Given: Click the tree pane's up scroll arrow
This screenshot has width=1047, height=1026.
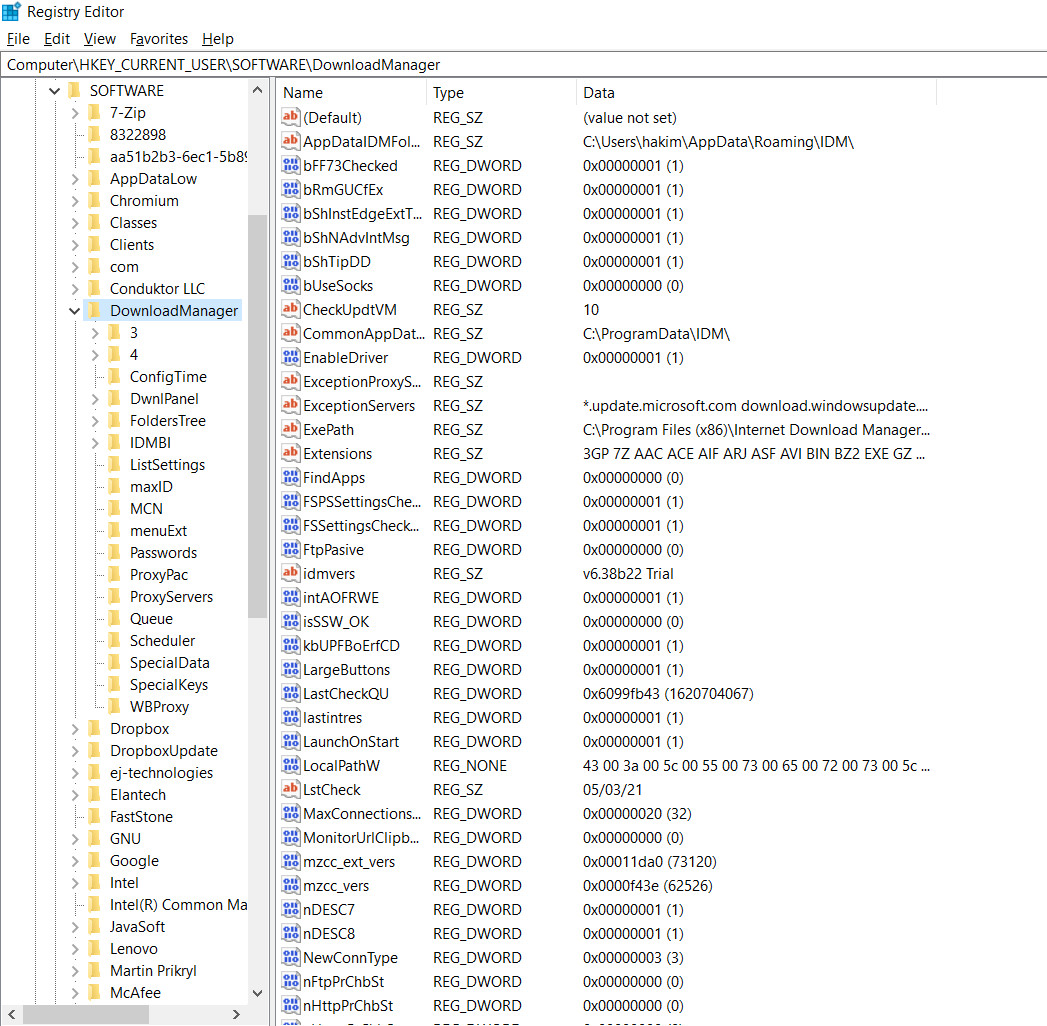Looking at the screenshot, I should point(258,89).
